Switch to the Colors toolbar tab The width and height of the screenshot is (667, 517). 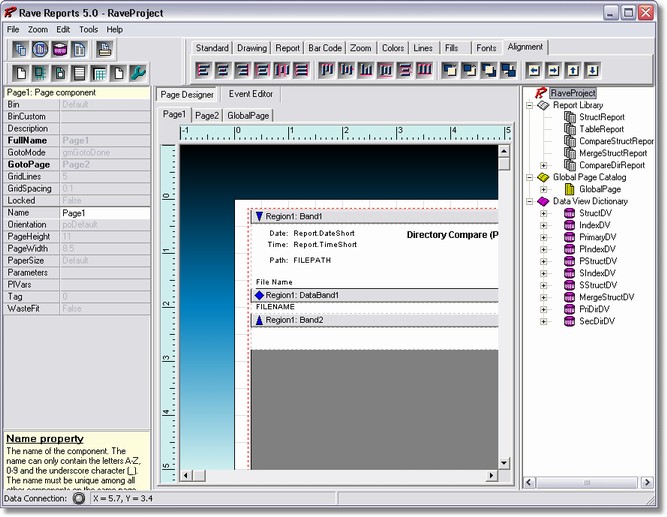coord(393,48)
